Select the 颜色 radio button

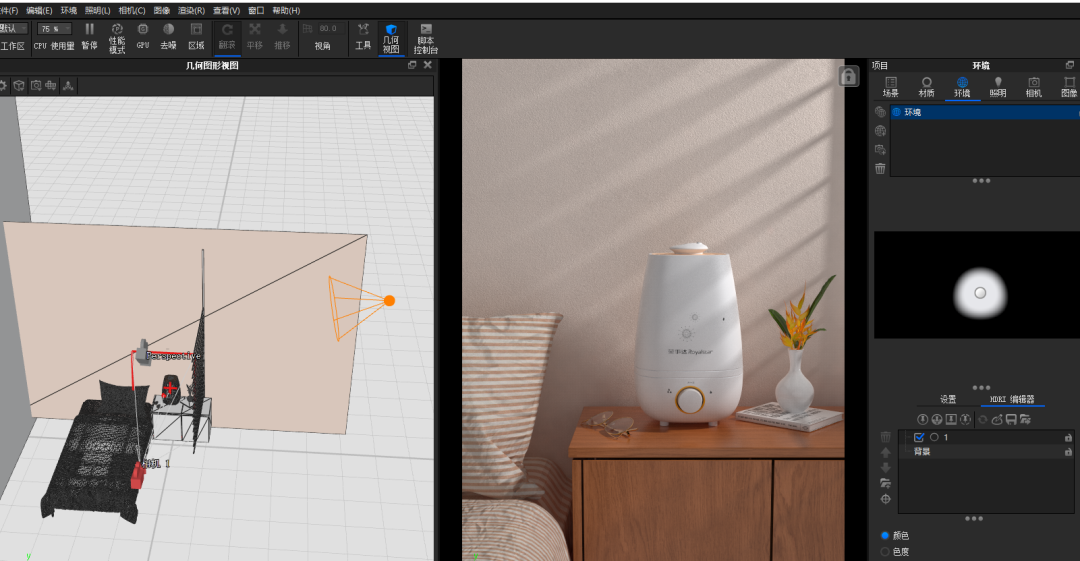tap(885, 535)
